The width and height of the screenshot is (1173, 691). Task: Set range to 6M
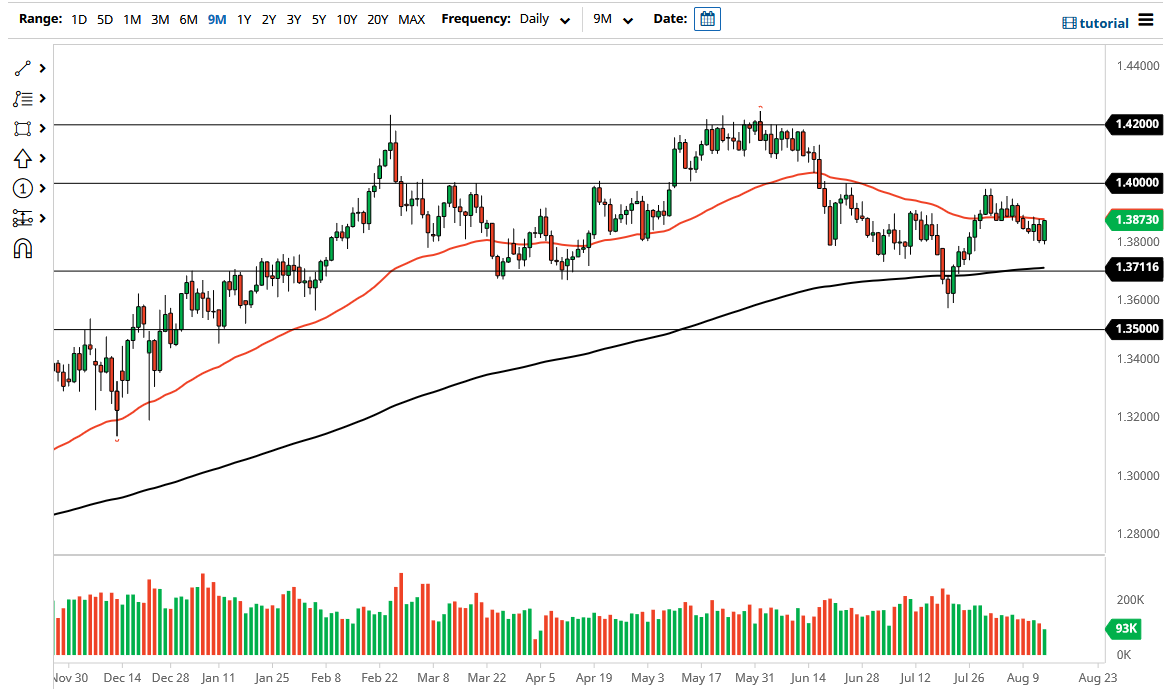coord(189,19)
